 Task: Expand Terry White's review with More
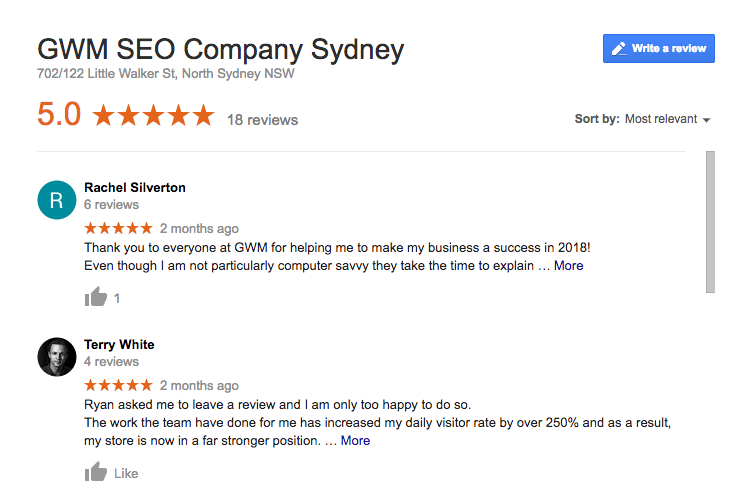point(355,440)
